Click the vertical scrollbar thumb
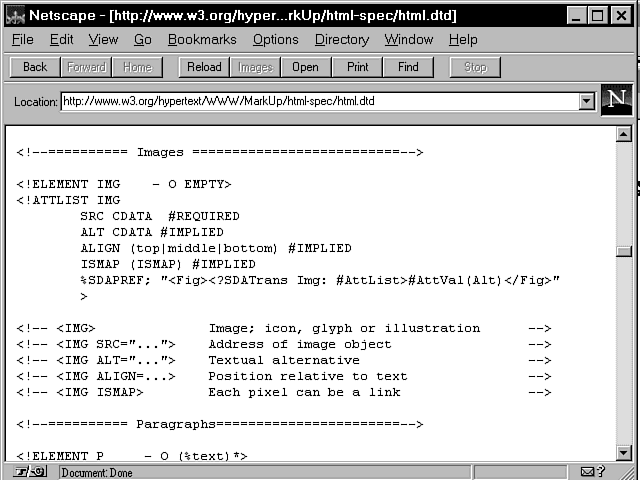This screenshot has width=640, height=480. pyautogui.click(x=624, y=251)
